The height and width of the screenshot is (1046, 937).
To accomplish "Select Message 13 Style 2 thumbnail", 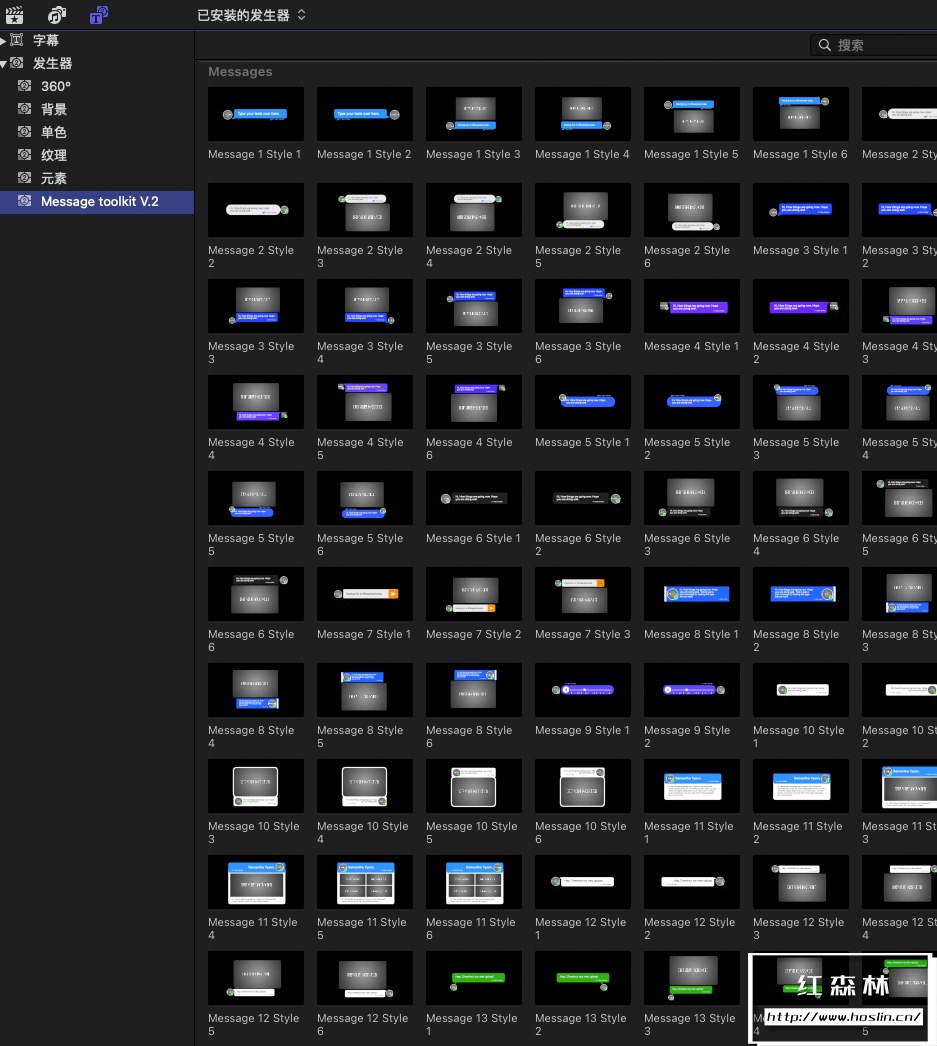I will coord(583,978).
